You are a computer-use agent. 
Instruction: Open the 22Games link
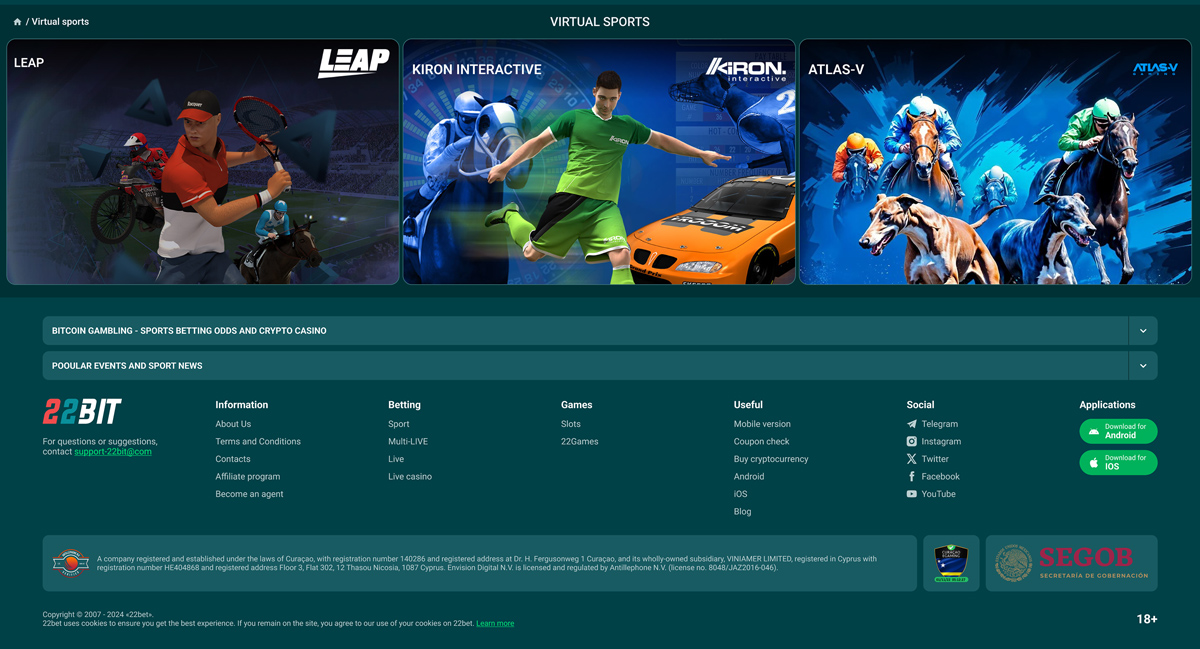click(x=580, y=442)
